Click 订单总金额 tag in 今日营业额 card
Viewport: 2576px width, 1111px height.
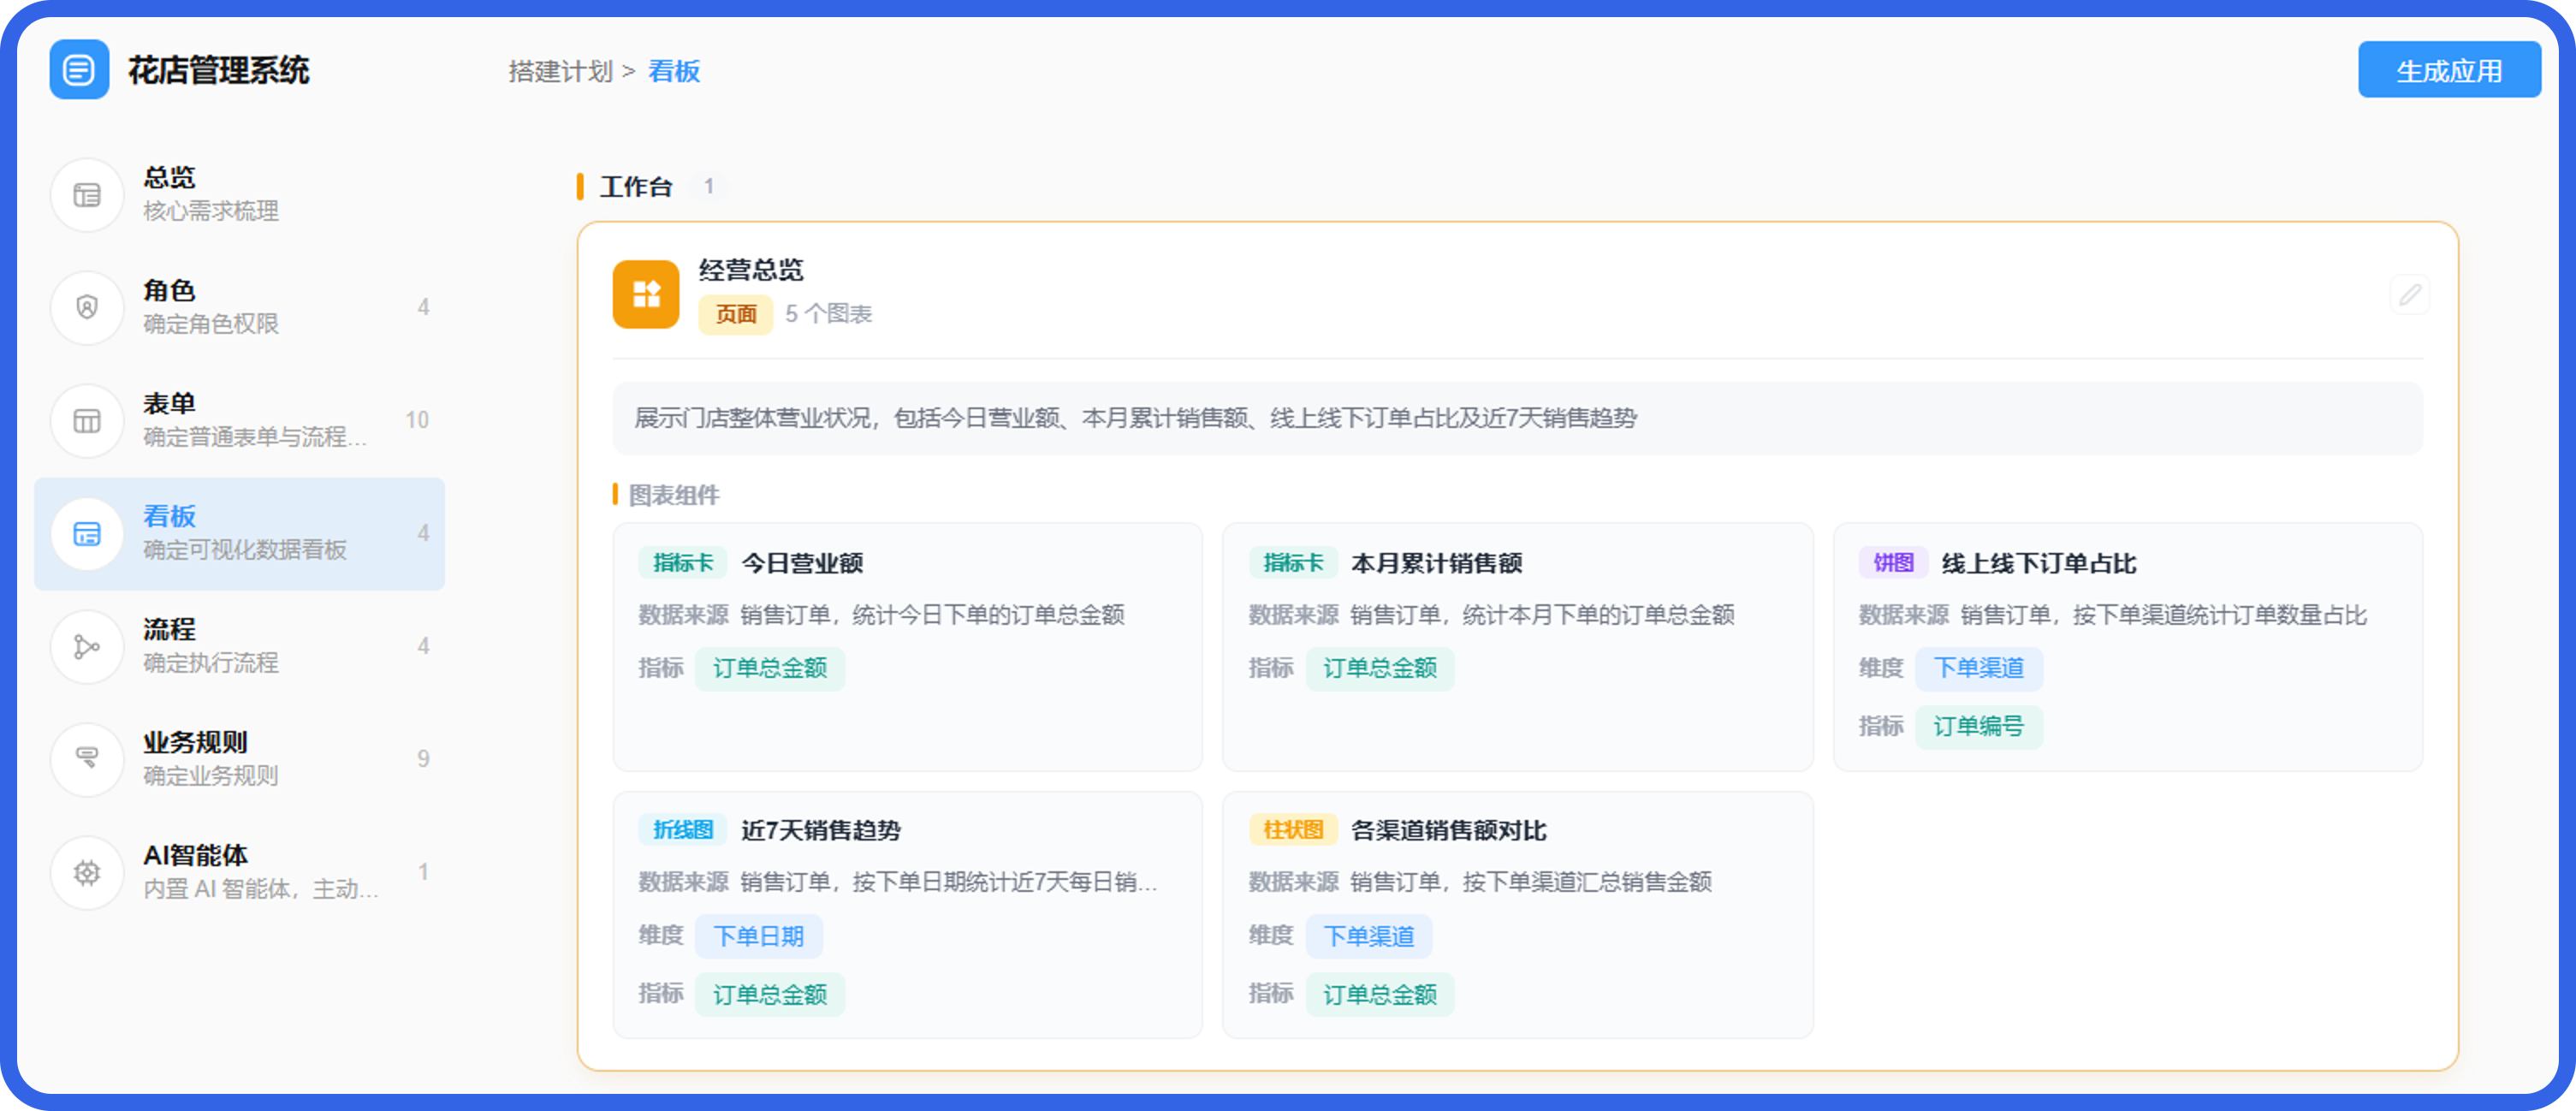[770, 668]
